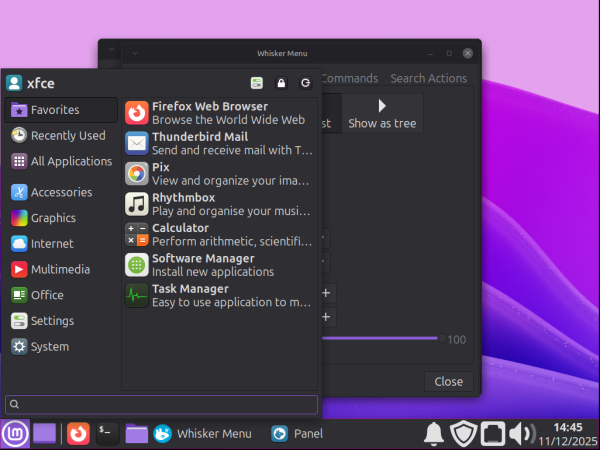Launch Task Manager from favorites

(219, 295)
